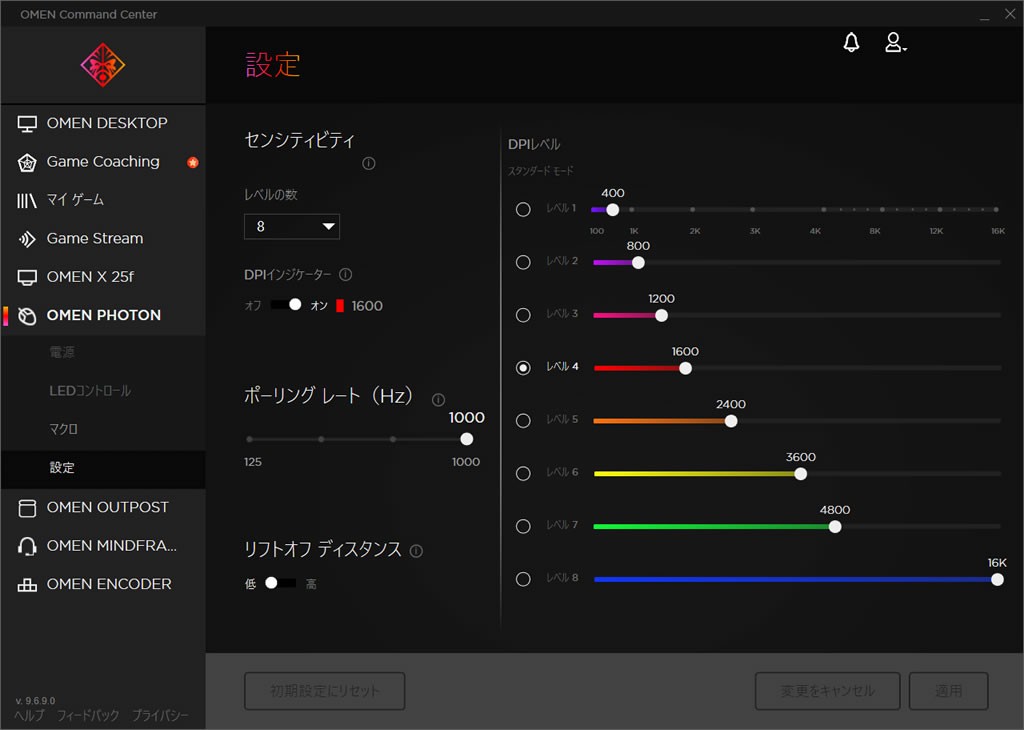
Task: Select the 設定 submenu item
Action: click(103, 468)
